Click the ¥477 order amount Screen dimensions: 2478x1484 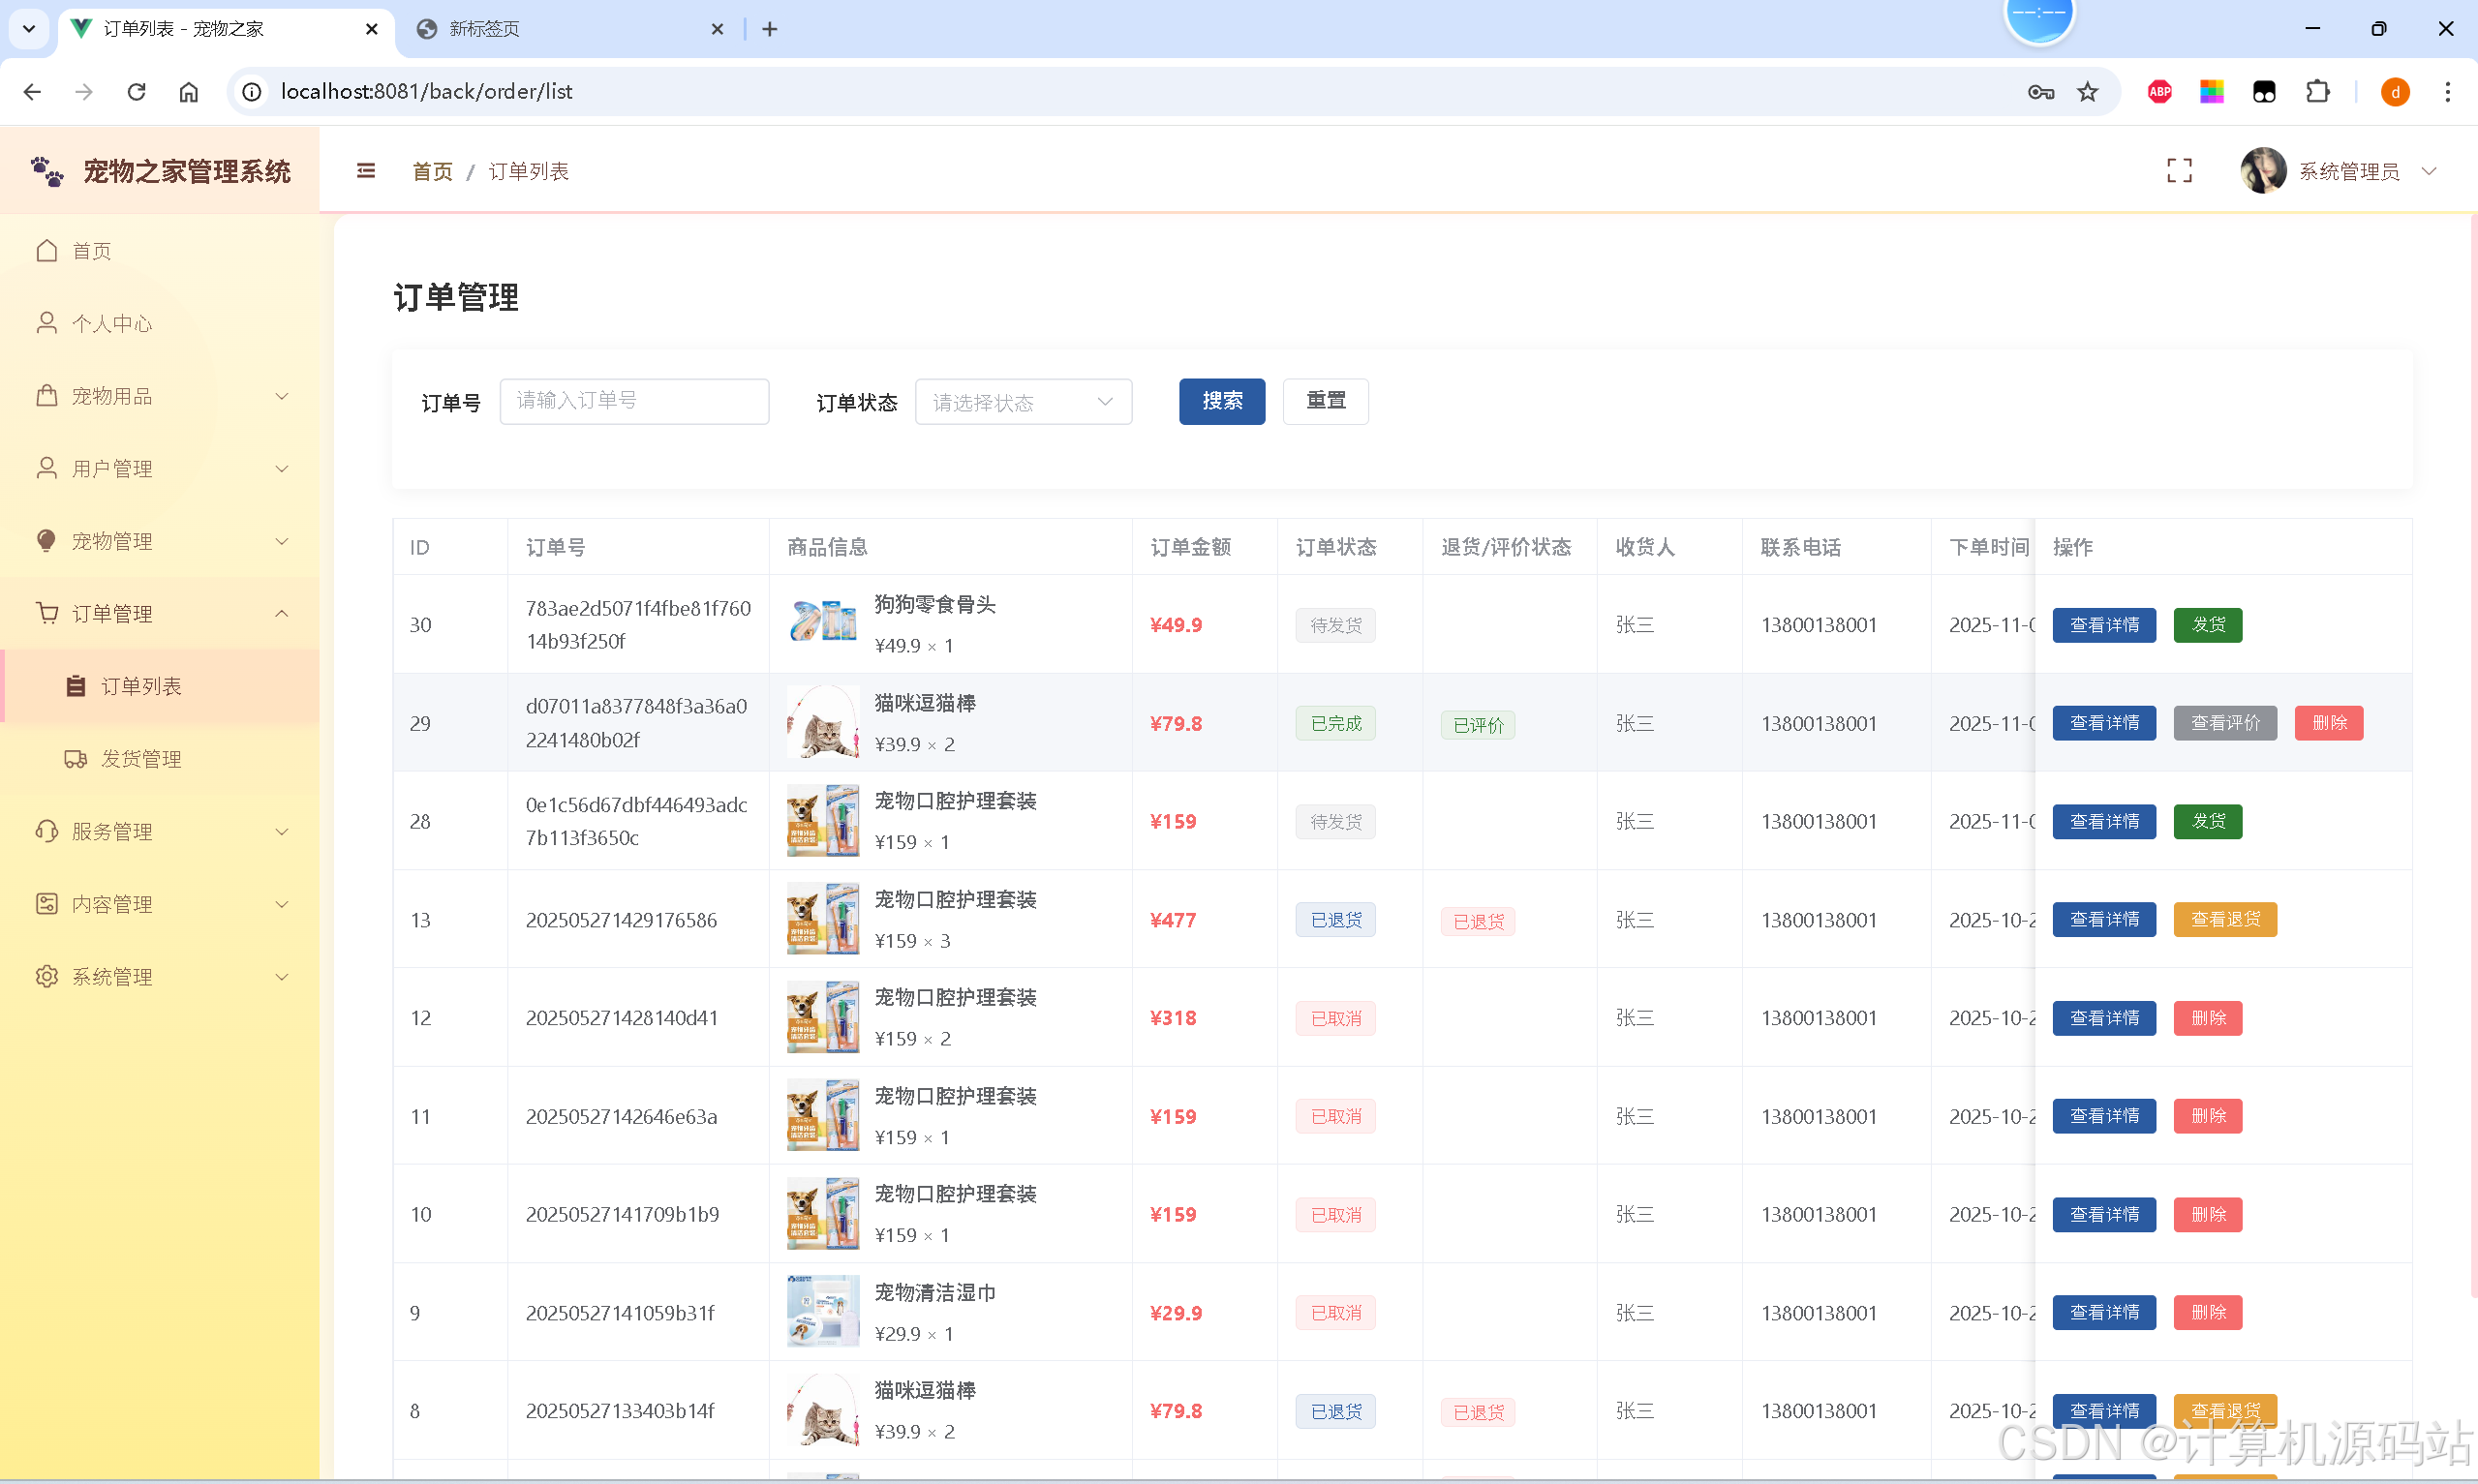click(1173, 920)
